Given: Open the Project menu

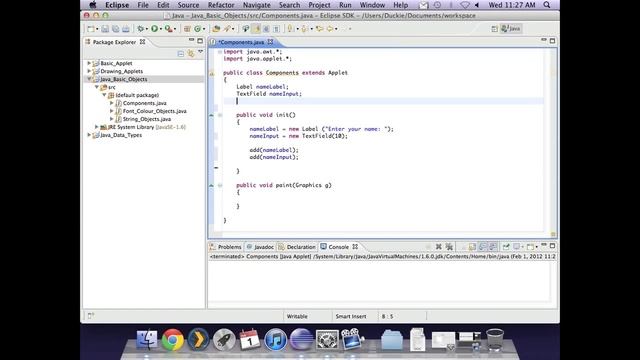Looking at the screenshot, I should [x=319, y=5].
